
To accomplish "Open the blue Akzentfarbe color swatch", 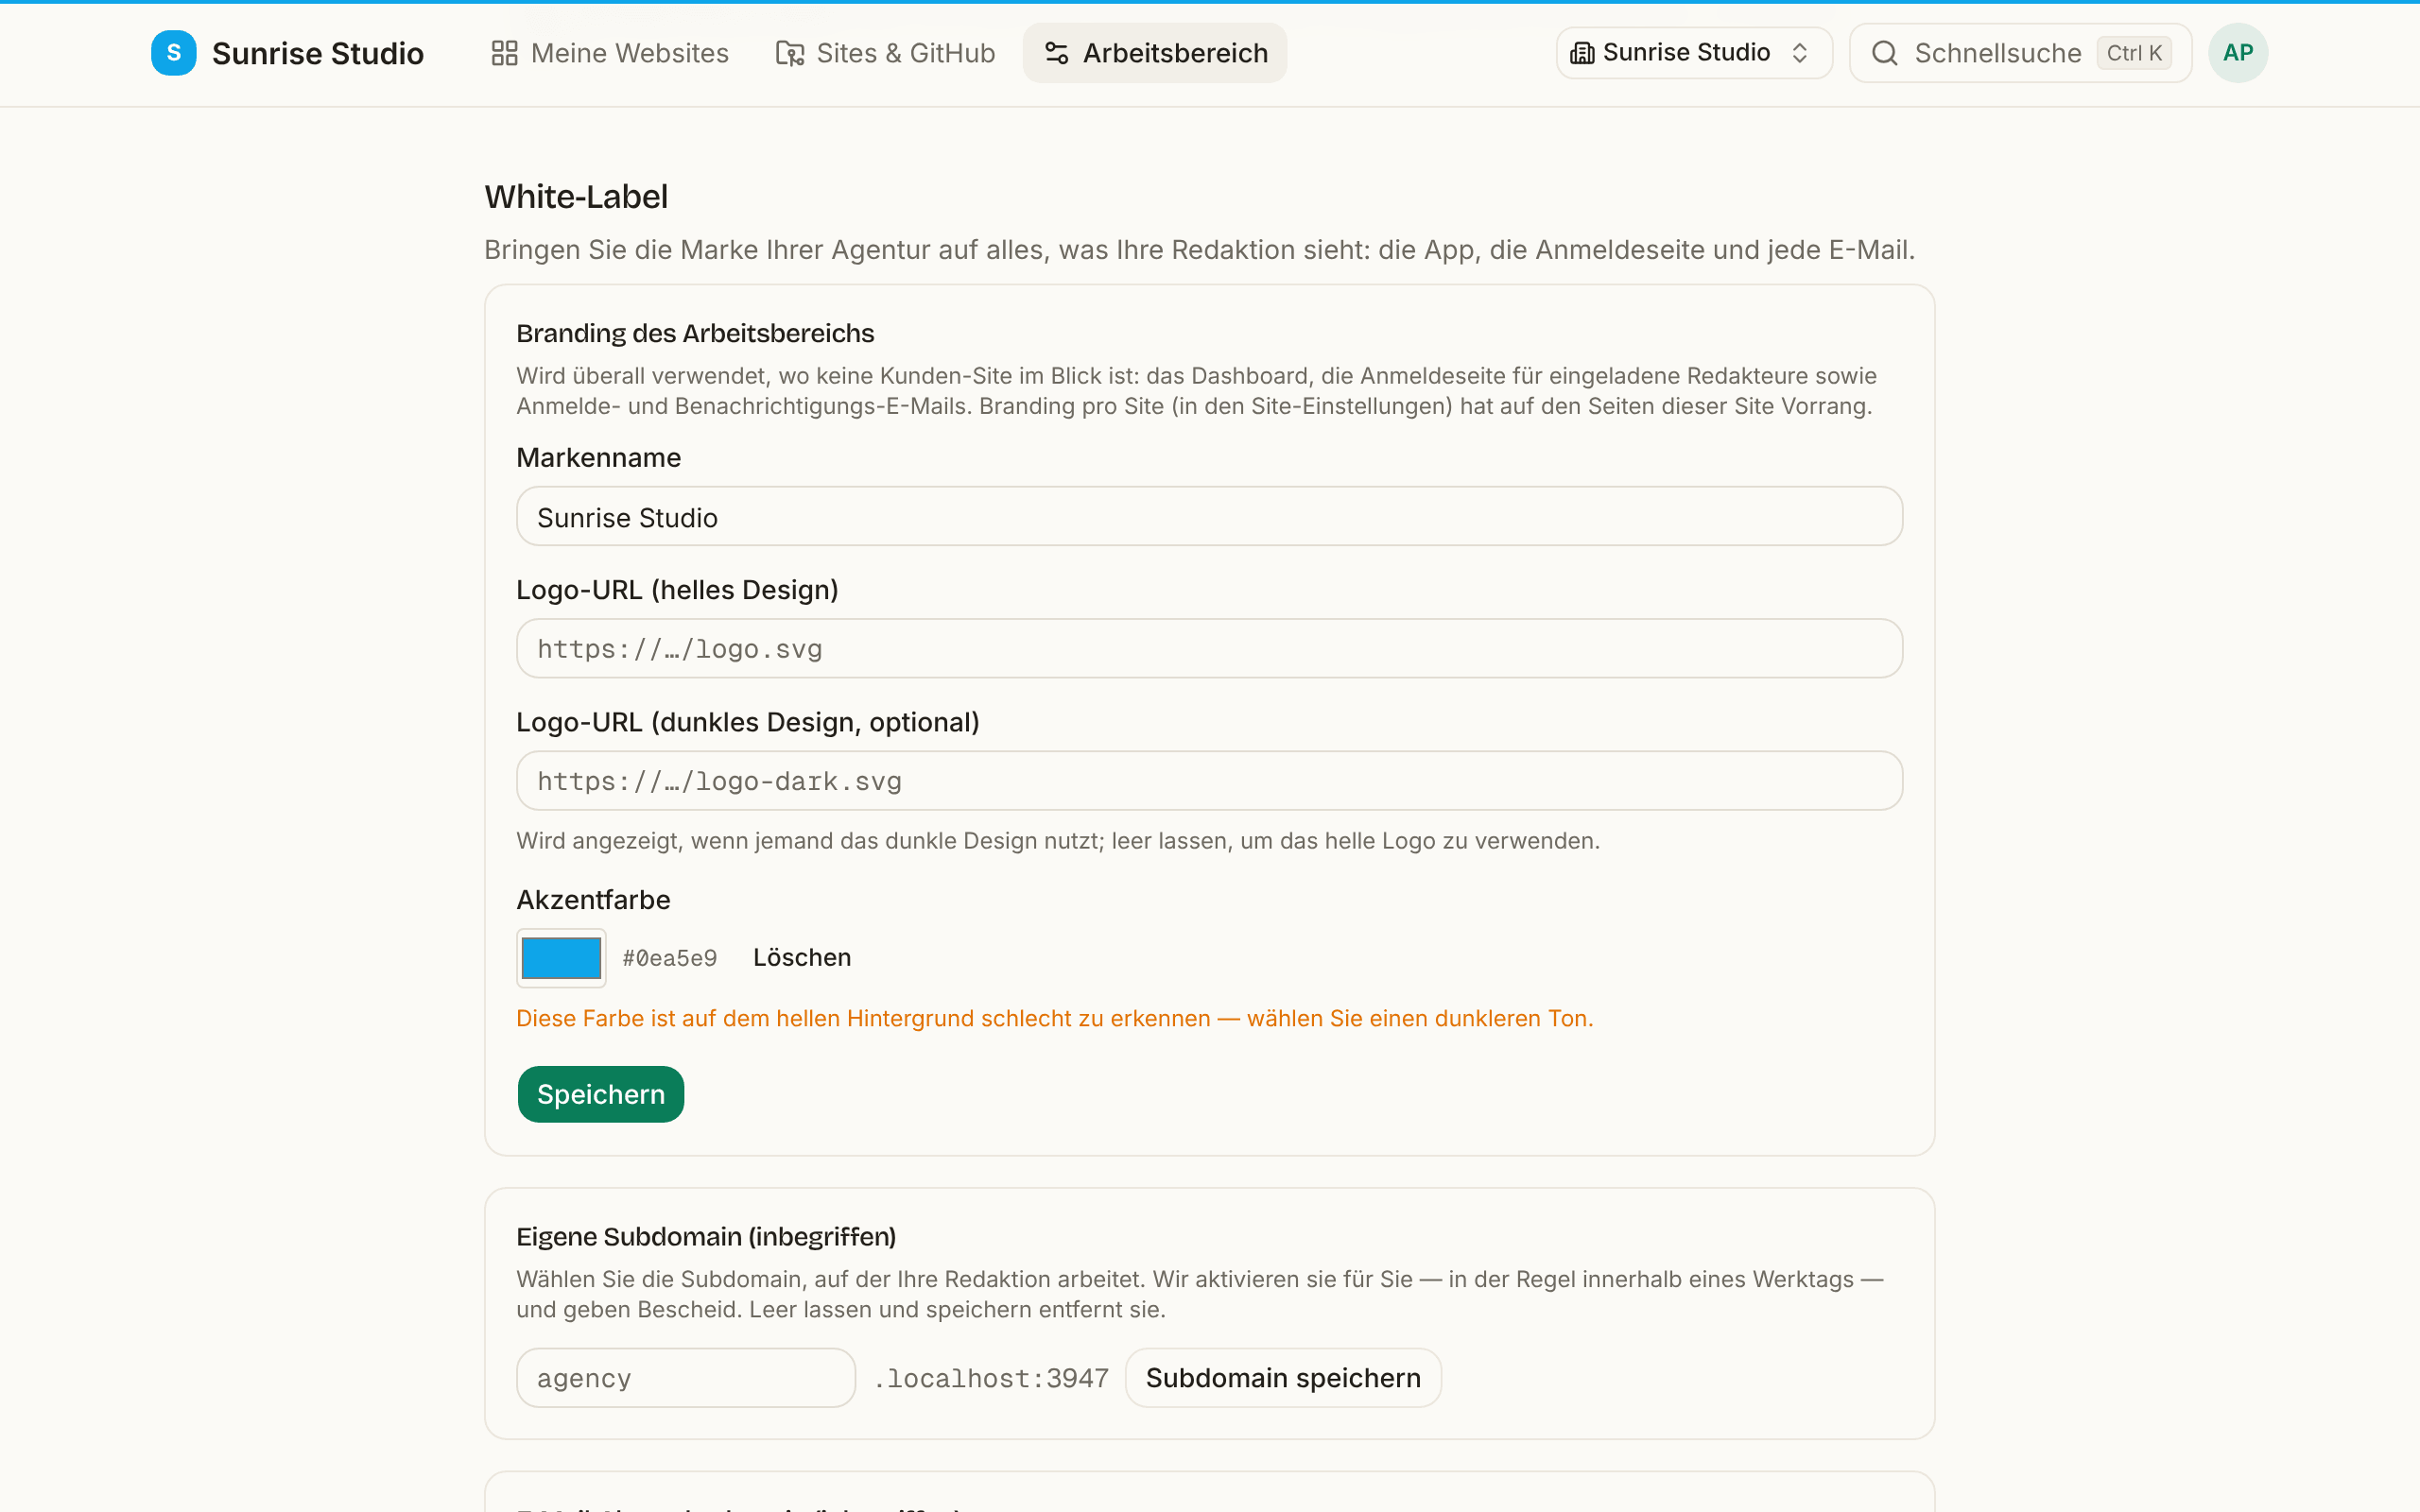I will (x=561, y=958).
